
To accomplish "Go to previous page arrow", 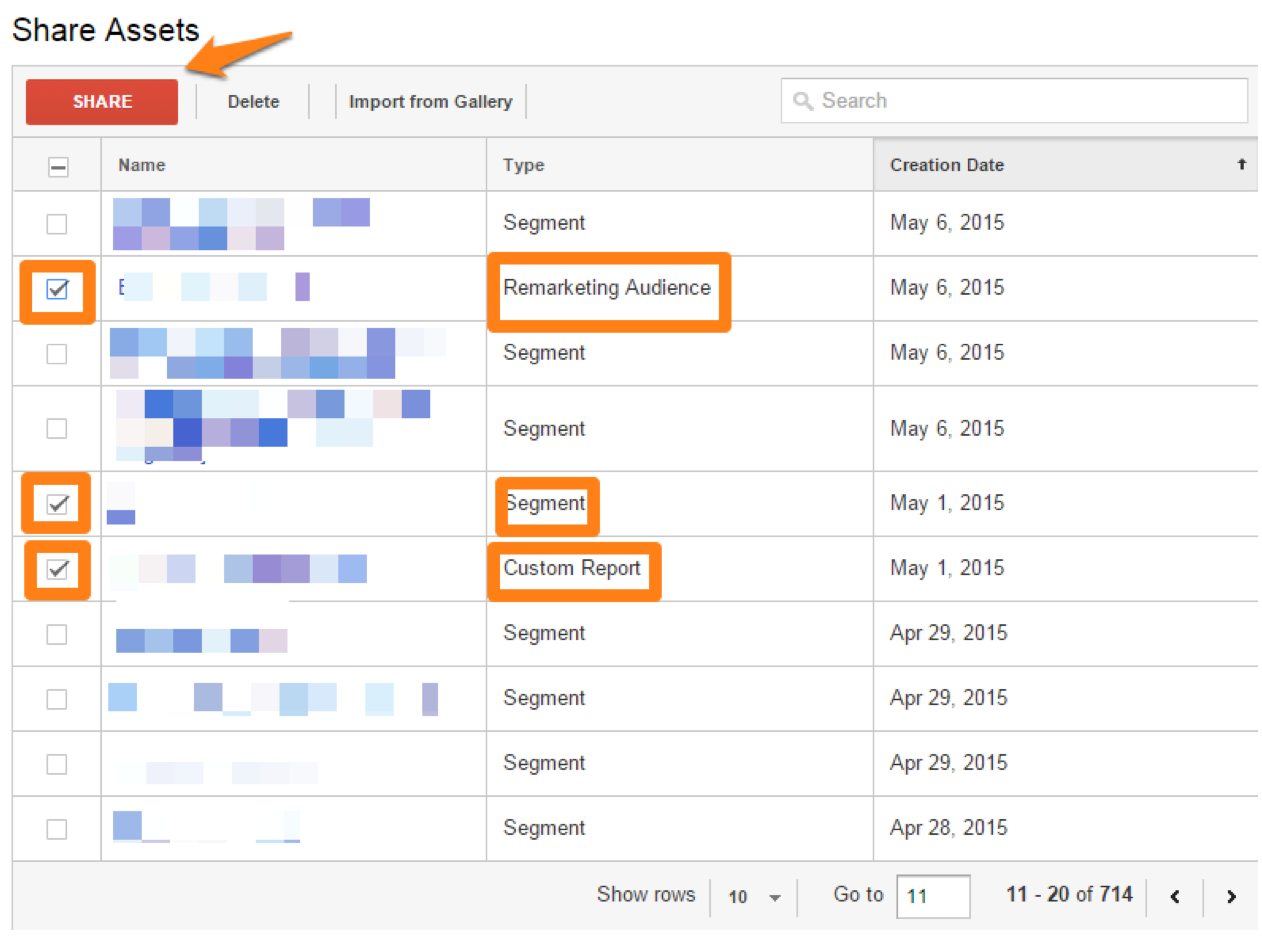I will [1175, 897].
